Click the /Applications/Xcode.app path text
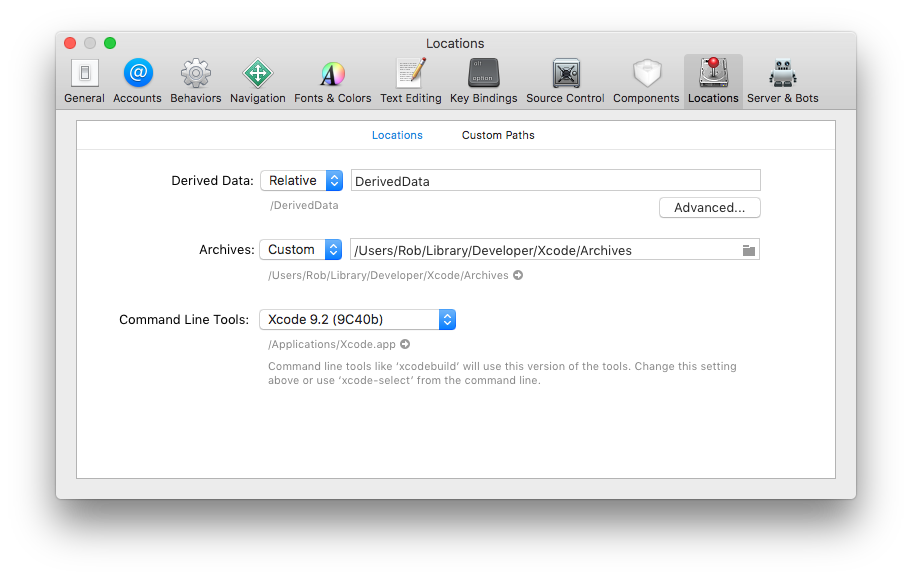This screenshot has width=912, height=579. [x=332, y=344]
